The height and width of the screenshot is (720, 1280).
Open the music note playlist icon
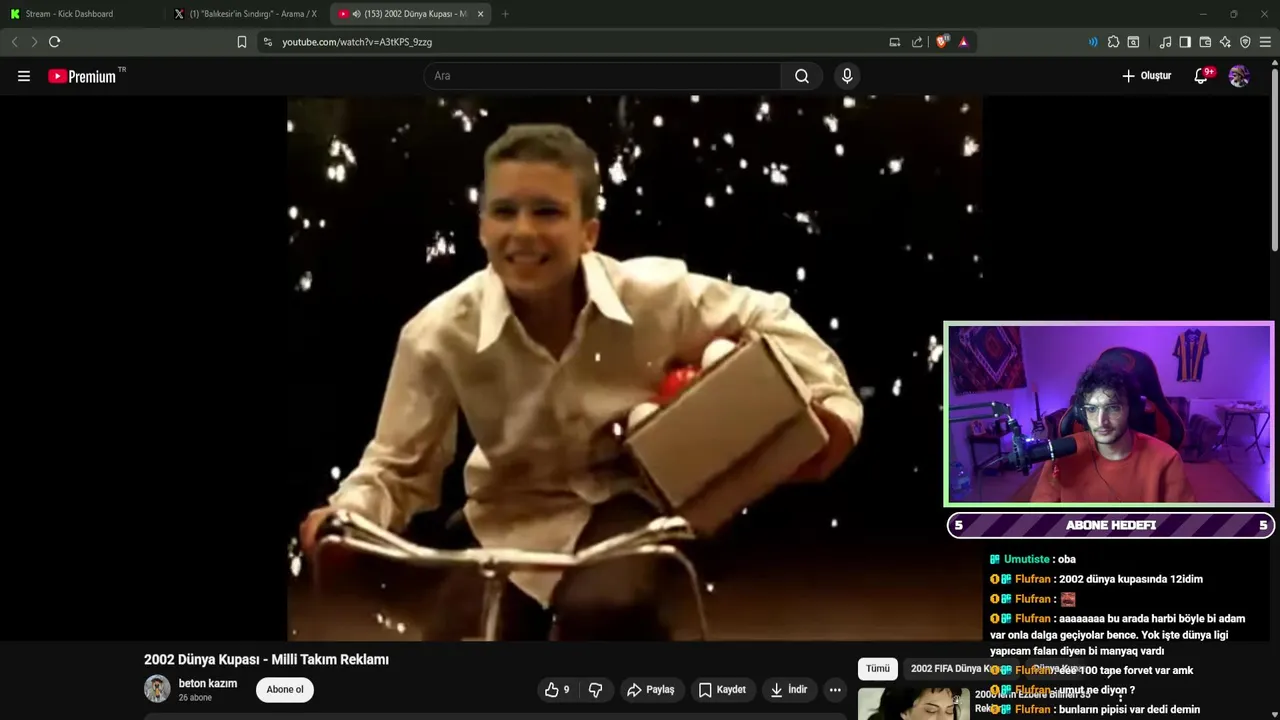coord(1165,42)
